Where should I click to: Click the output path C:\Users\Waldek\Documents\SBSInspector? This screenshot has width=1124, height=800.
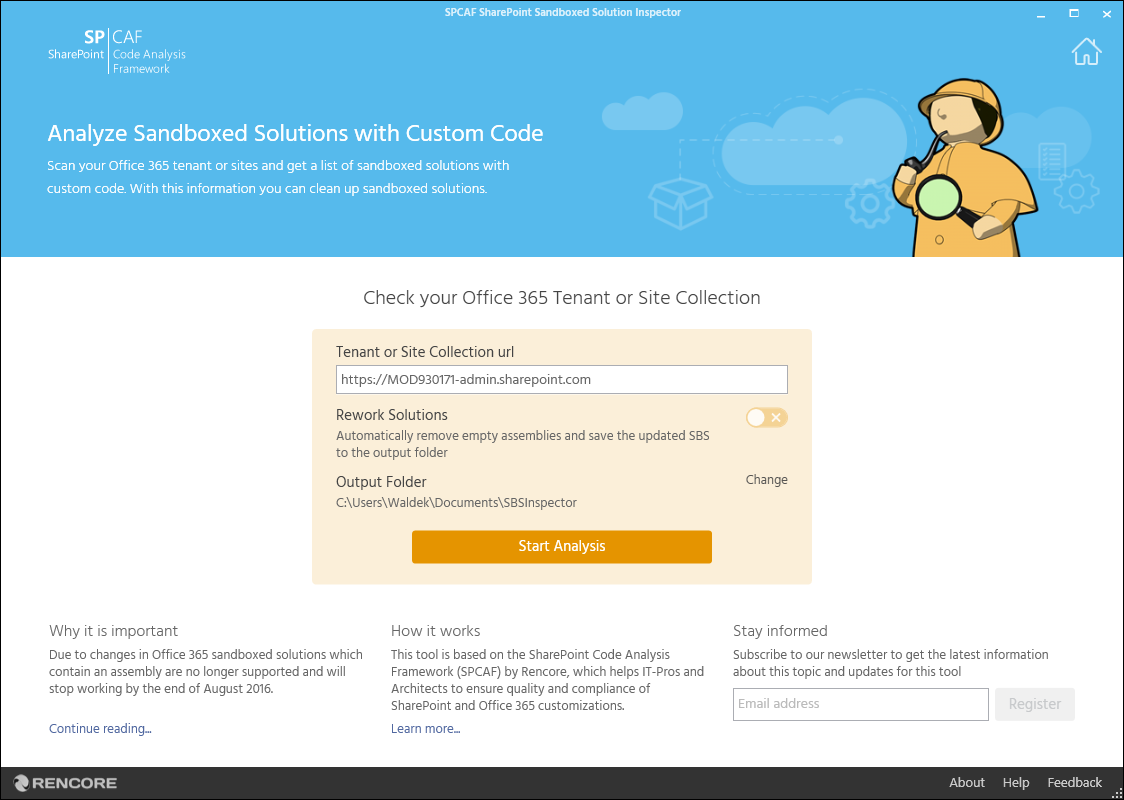tap(456, 503)
